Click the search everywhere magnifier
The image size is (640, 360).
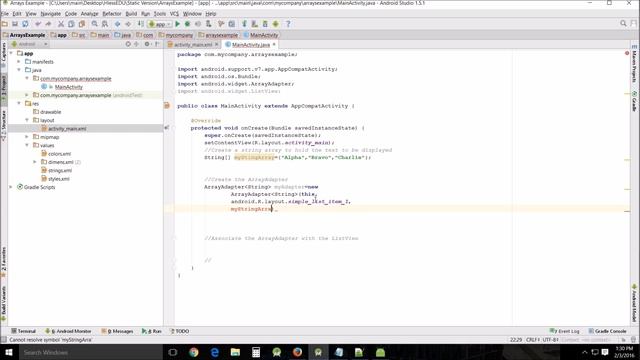click(623, 24)
